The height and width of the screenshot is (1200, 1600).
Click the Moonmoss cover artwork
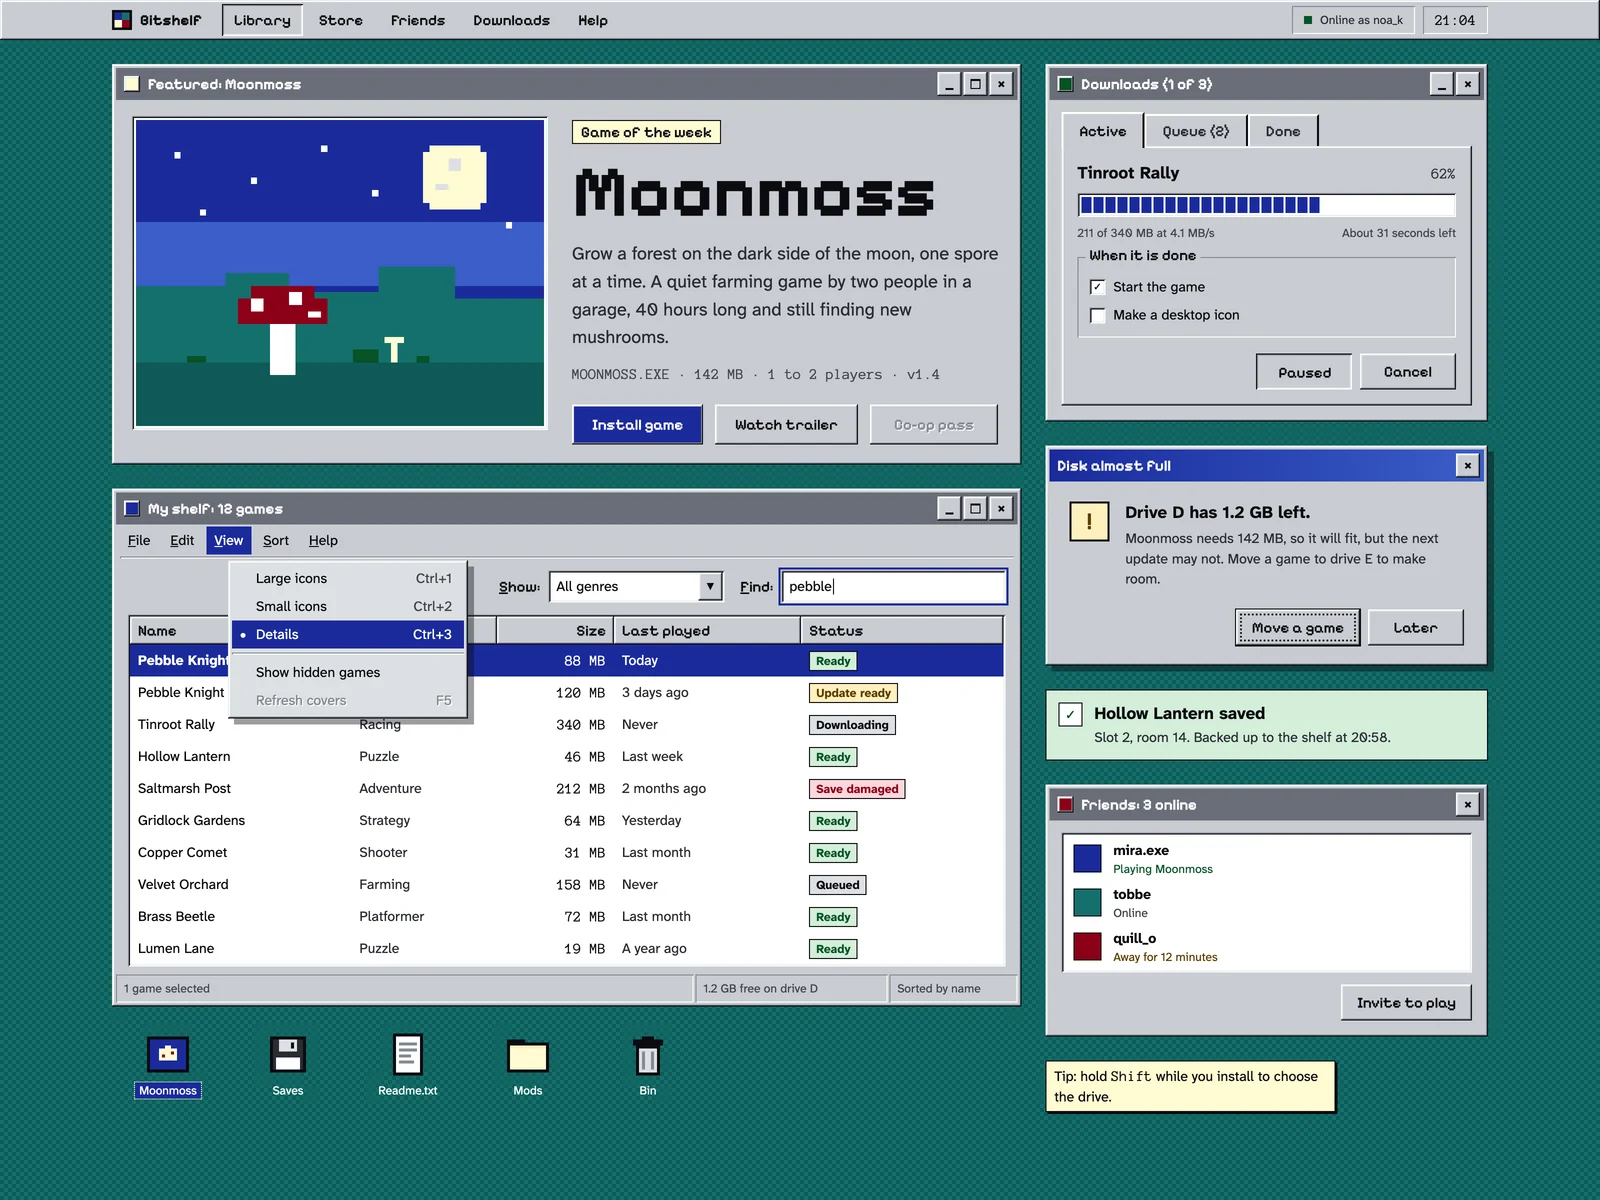click(340, 273)
